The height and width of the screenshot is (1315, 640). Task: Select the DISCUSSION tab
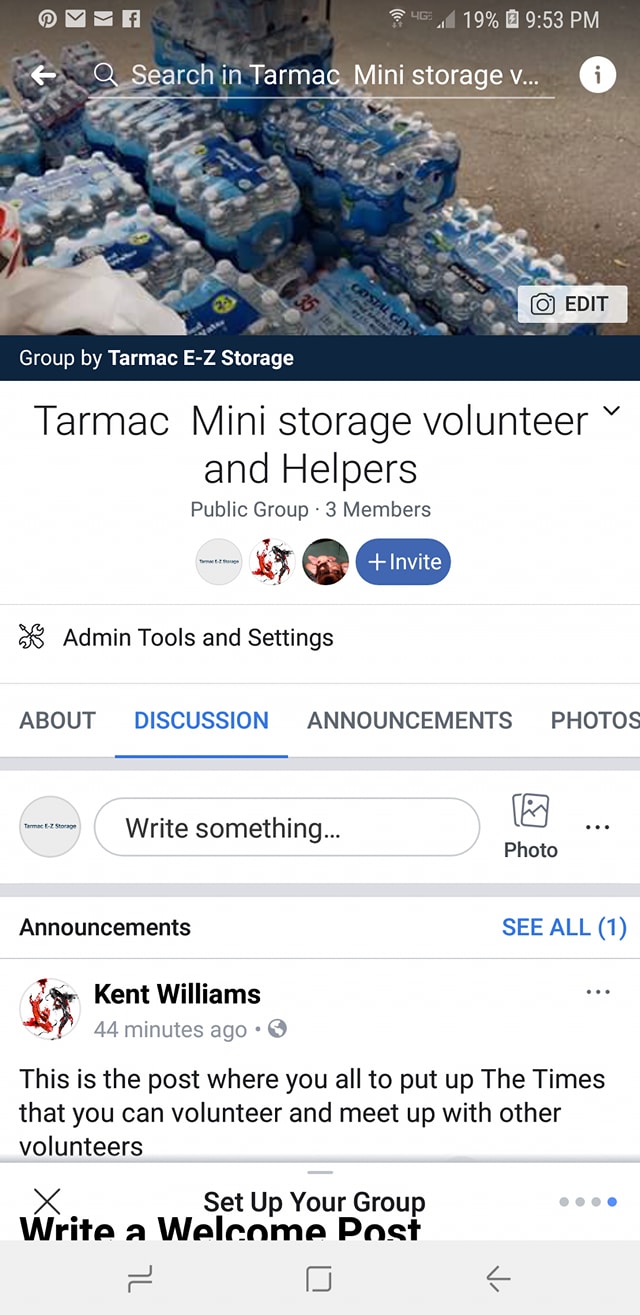pos(201,720)
